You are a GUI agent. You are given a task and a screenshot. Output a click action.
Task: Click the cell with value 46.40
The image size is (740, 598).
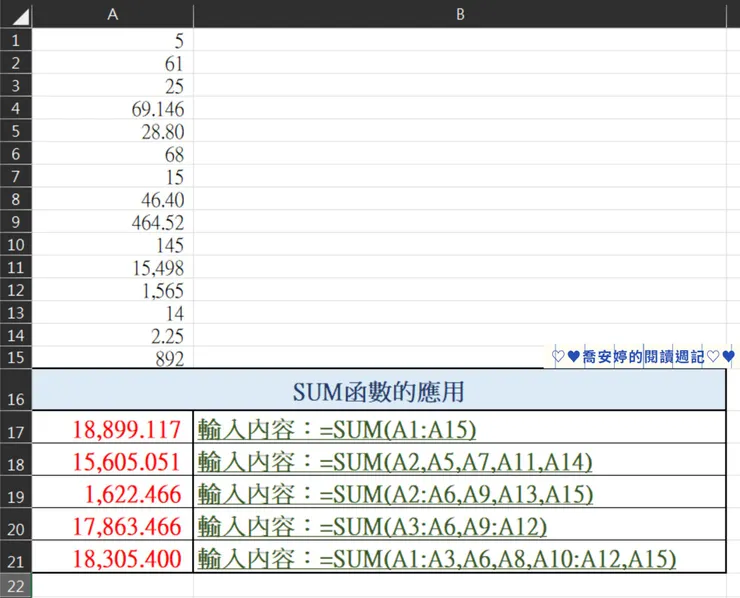click(112, 198)
